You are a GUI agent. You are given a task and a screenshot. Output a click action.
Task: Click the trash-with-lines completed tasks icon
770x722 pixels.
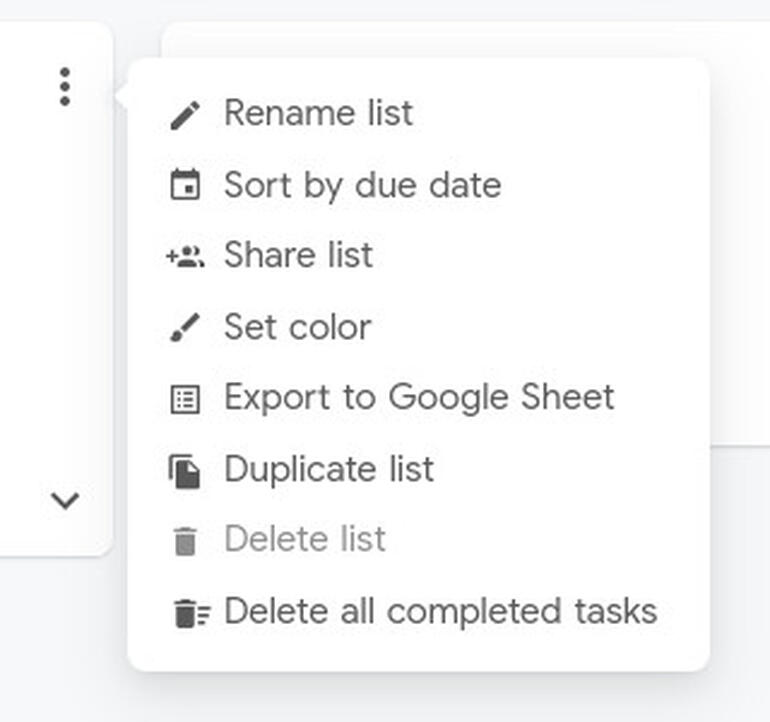pos(192,613)
